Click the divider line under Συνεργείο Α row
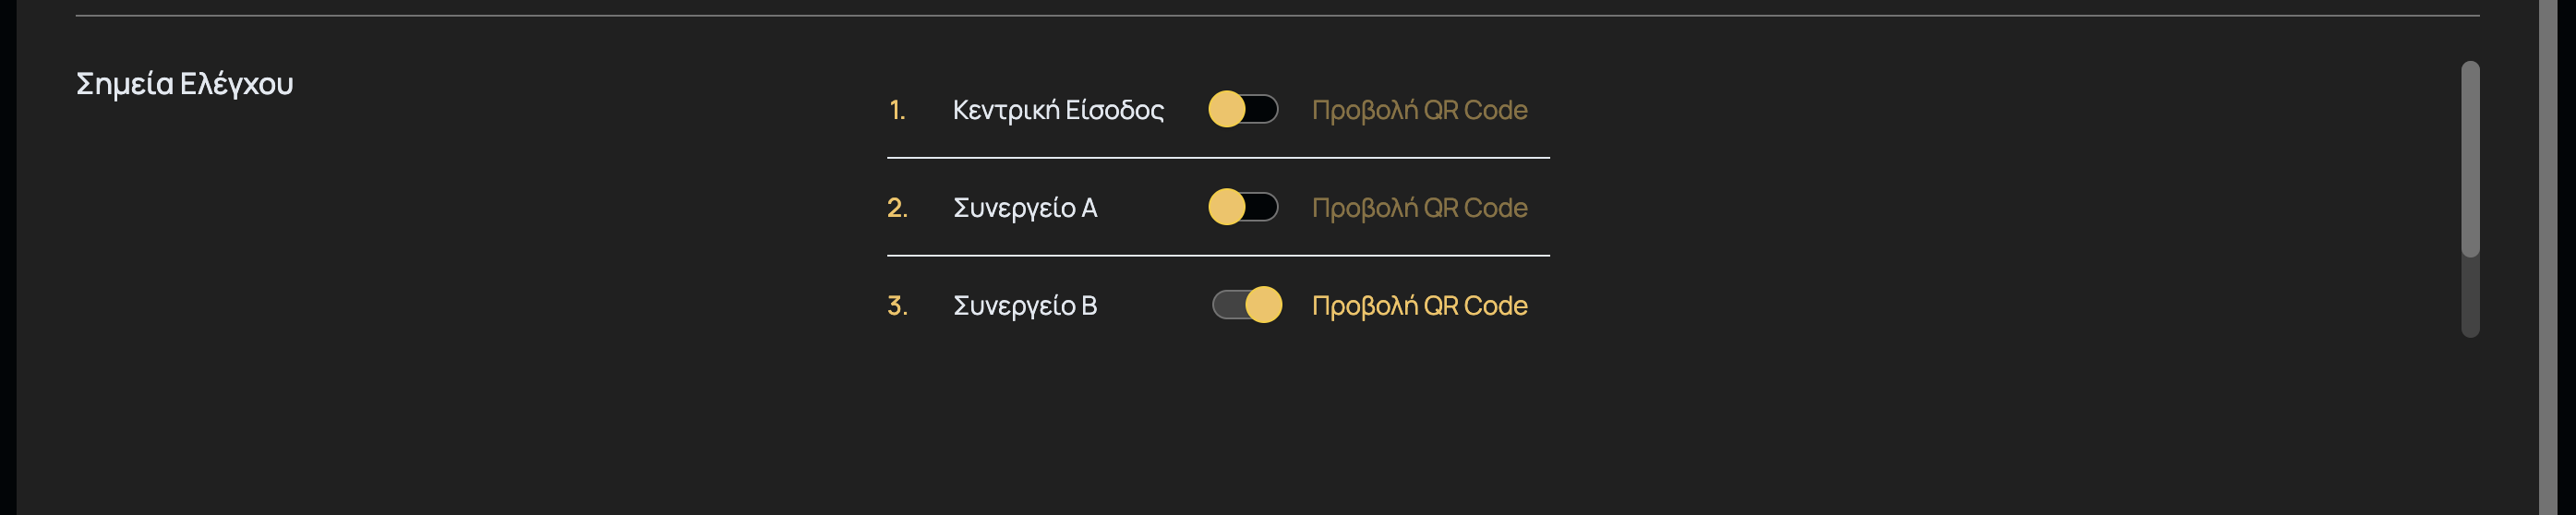Screen dimensions: 2576x515 click(1218, 256)
